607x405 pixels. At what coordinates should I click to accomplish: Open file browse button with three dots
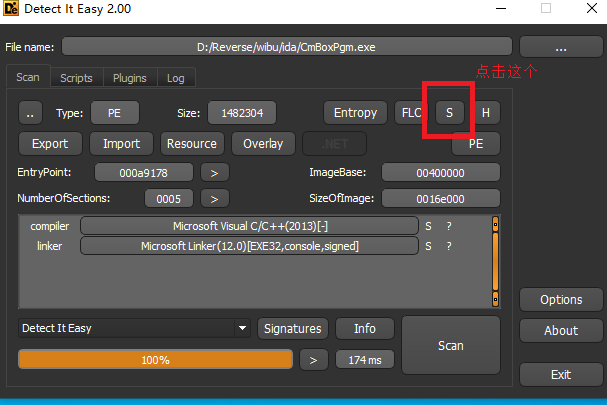click(x=561, y=47)
